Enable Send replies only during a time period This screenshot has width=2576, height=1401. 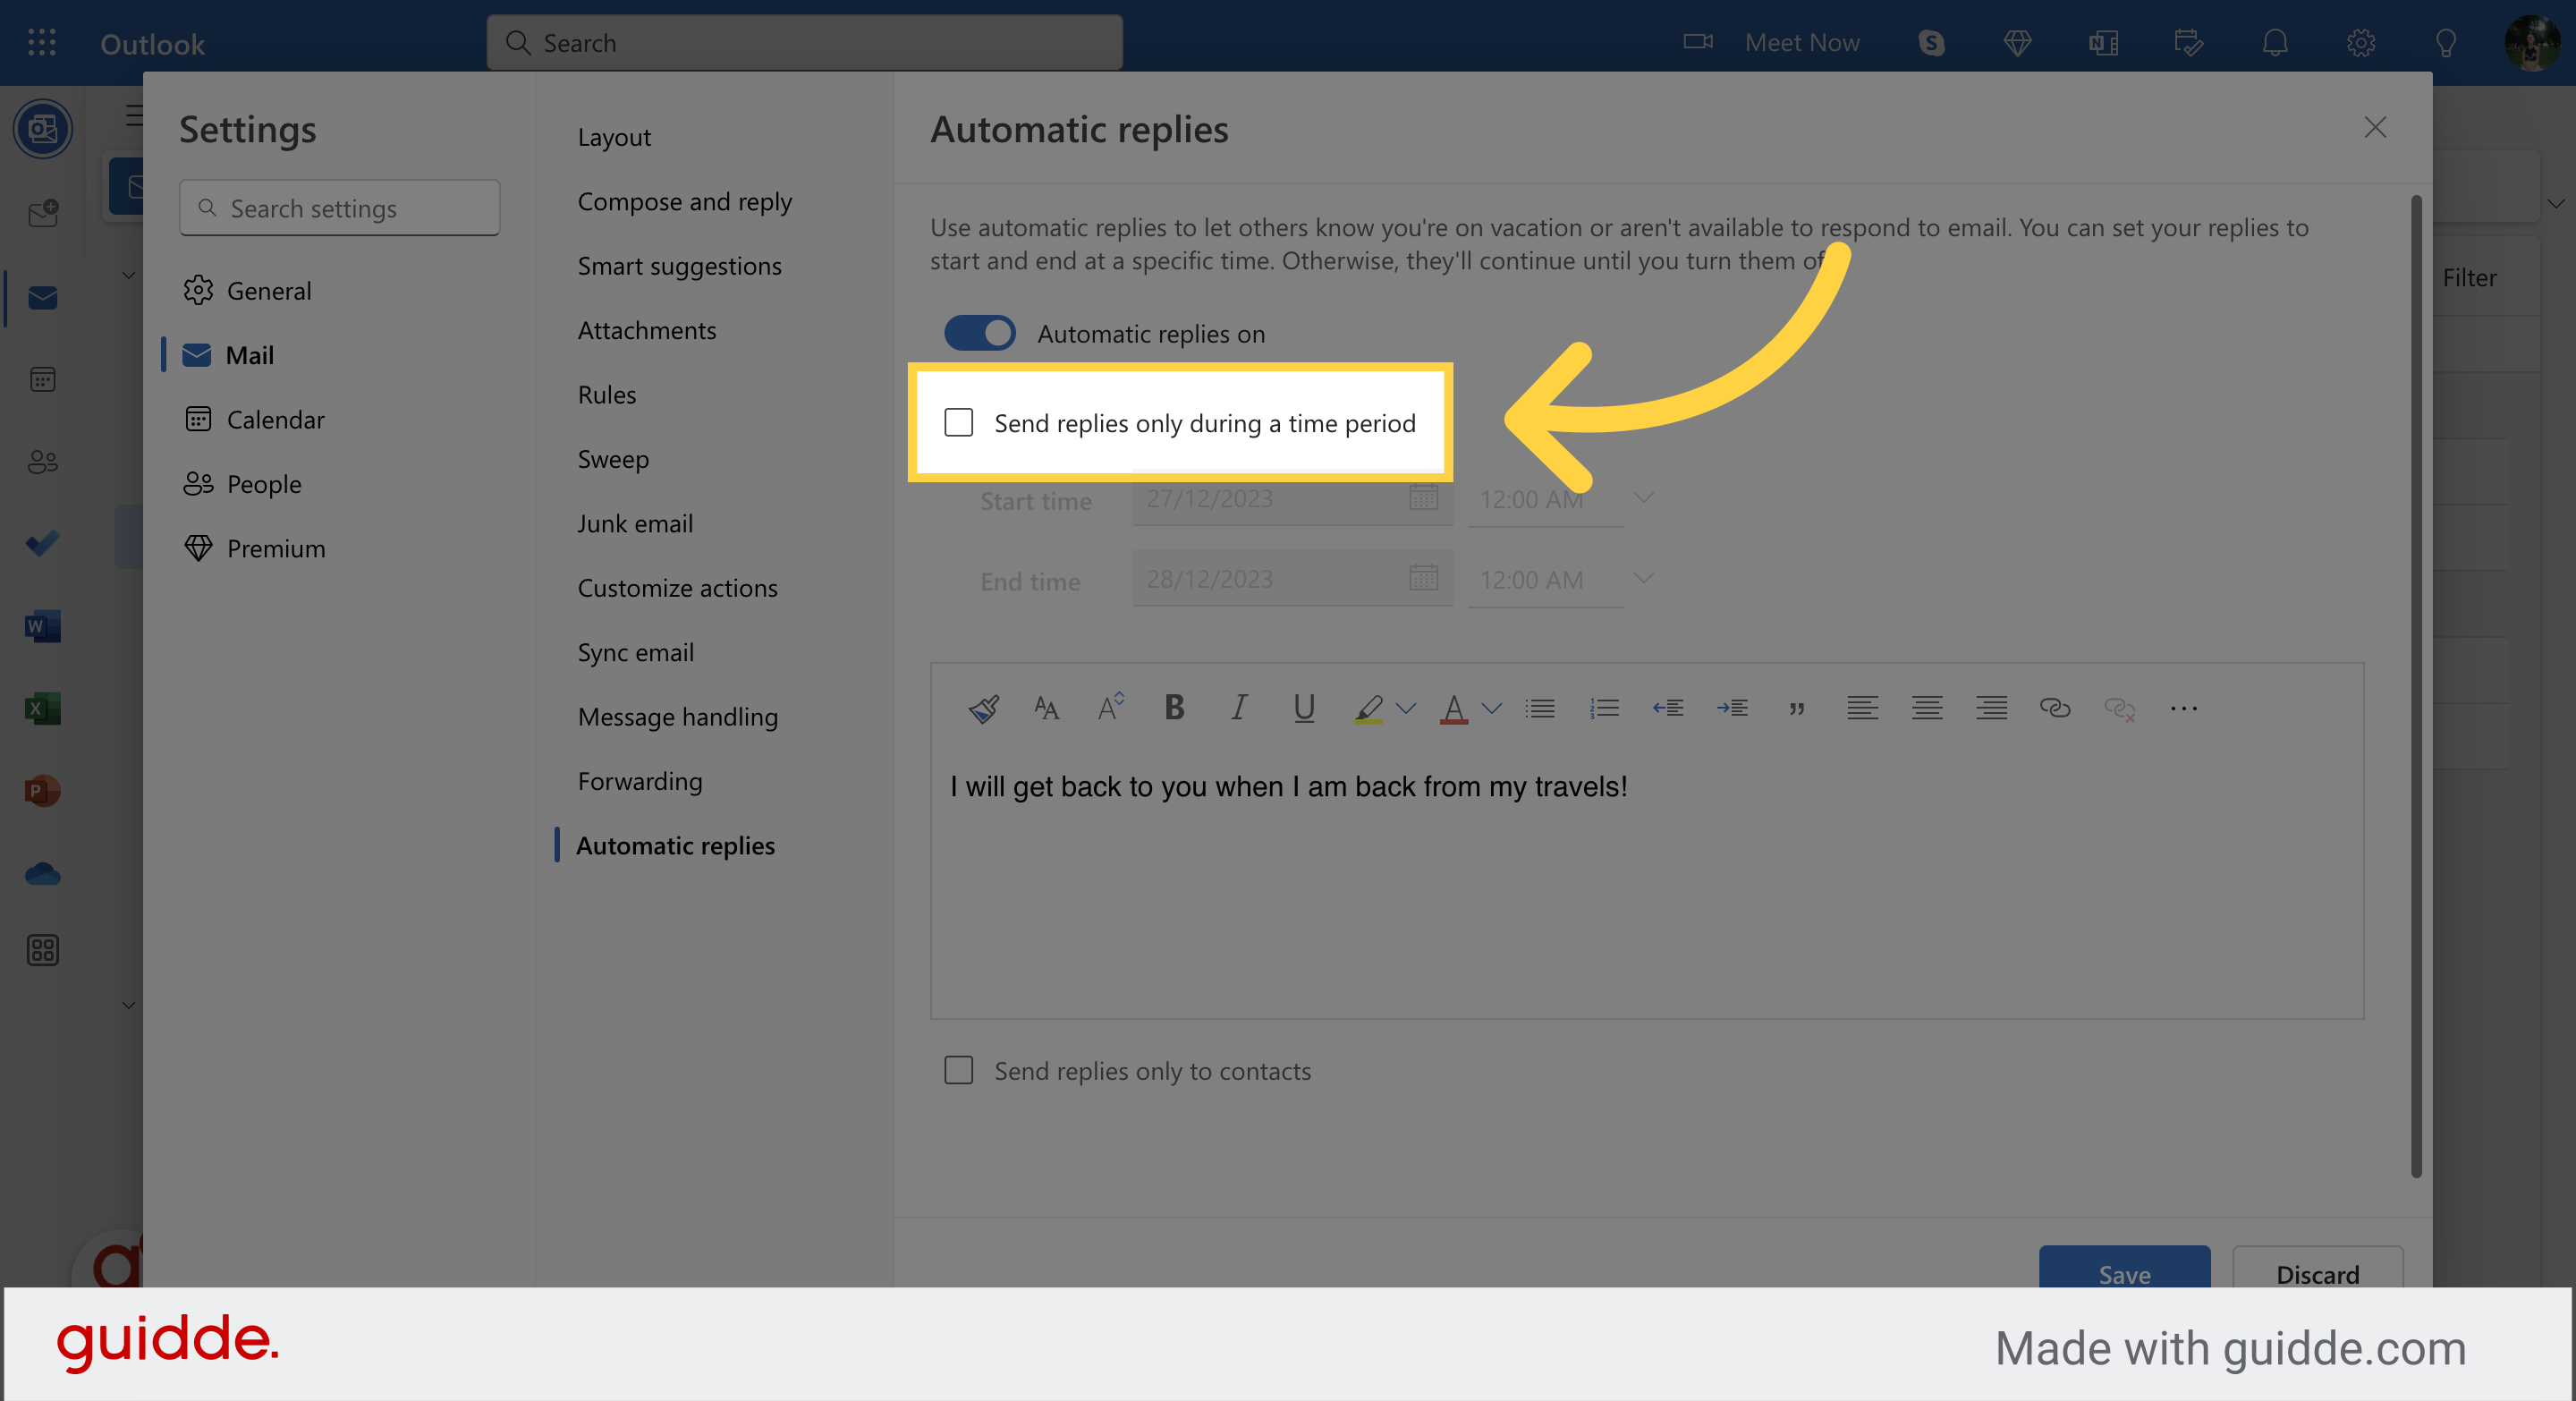coord(958,422)
